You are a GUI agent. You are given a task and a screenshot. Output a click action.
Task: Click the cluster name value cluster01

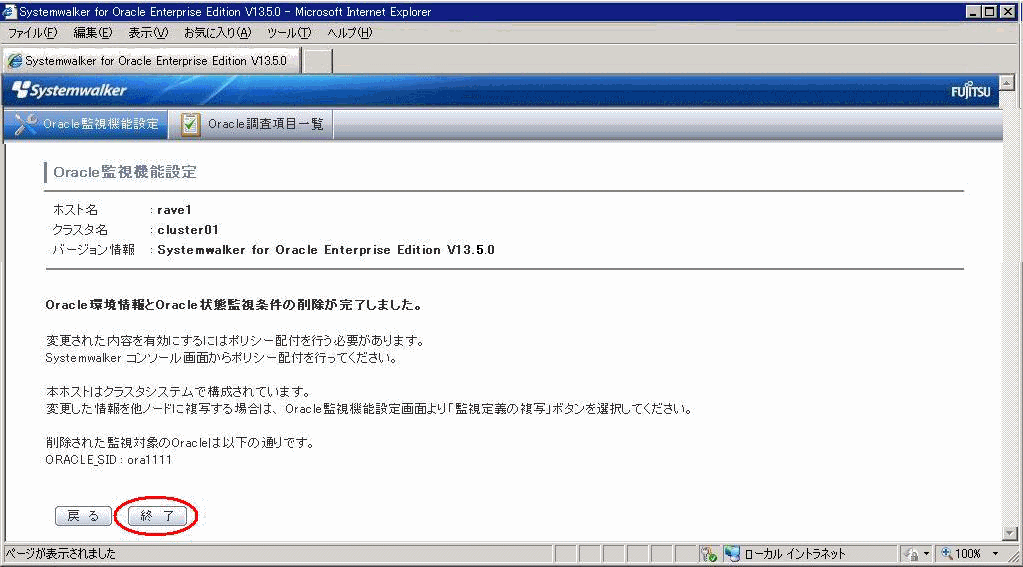coord(188,230)
